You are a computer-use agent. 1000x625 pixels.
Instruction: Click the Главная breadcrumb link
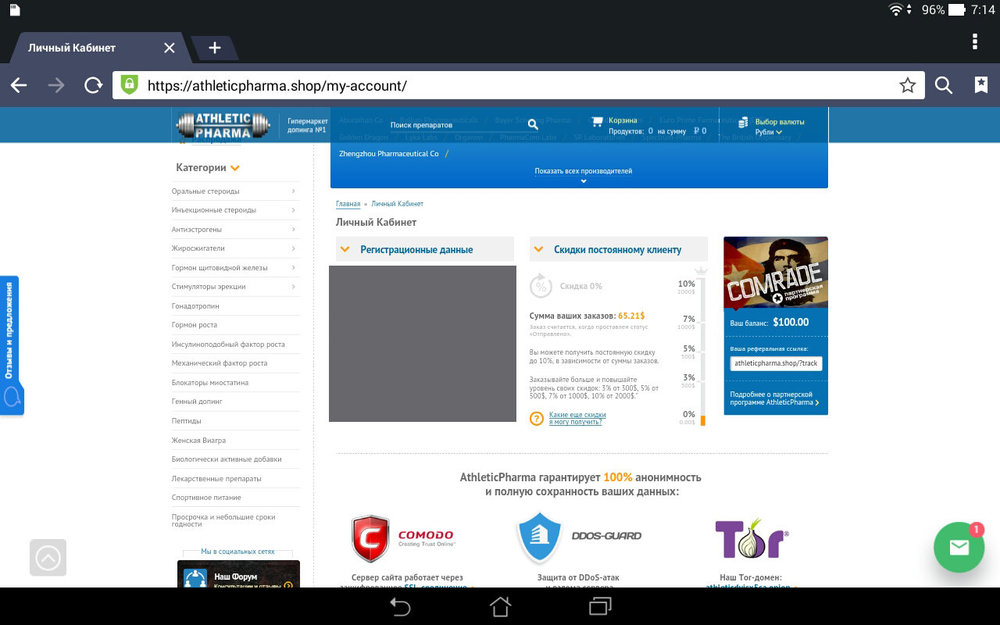click(348, 204)
